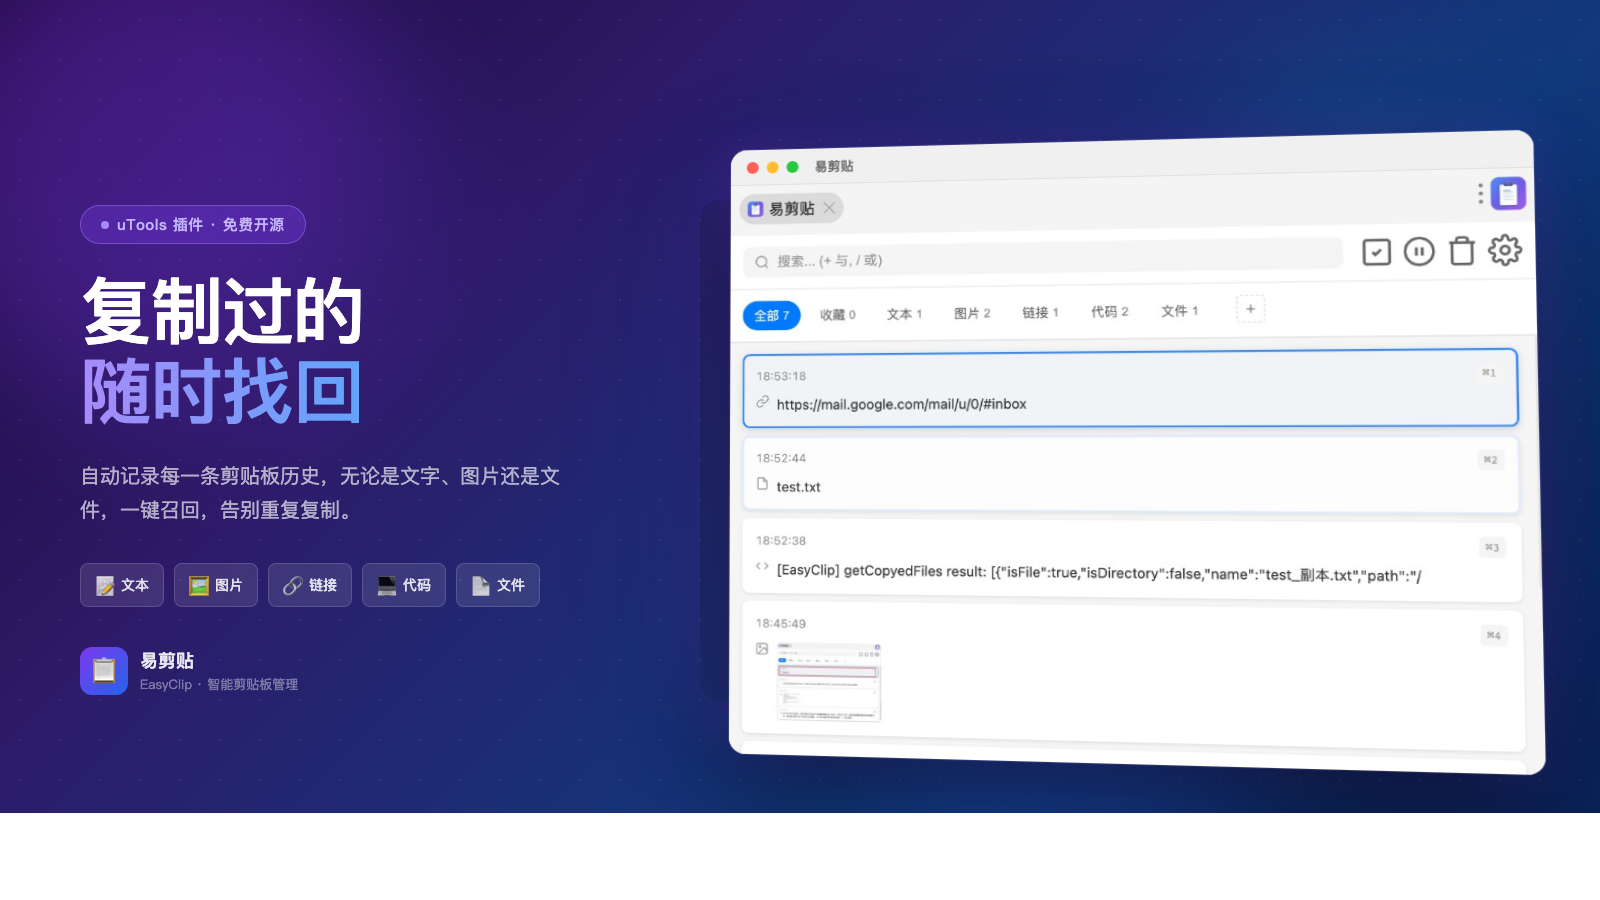Click the link icon beside the Gmail URL
This screenshot has width=1600, height=900.
tap(762, 402)
